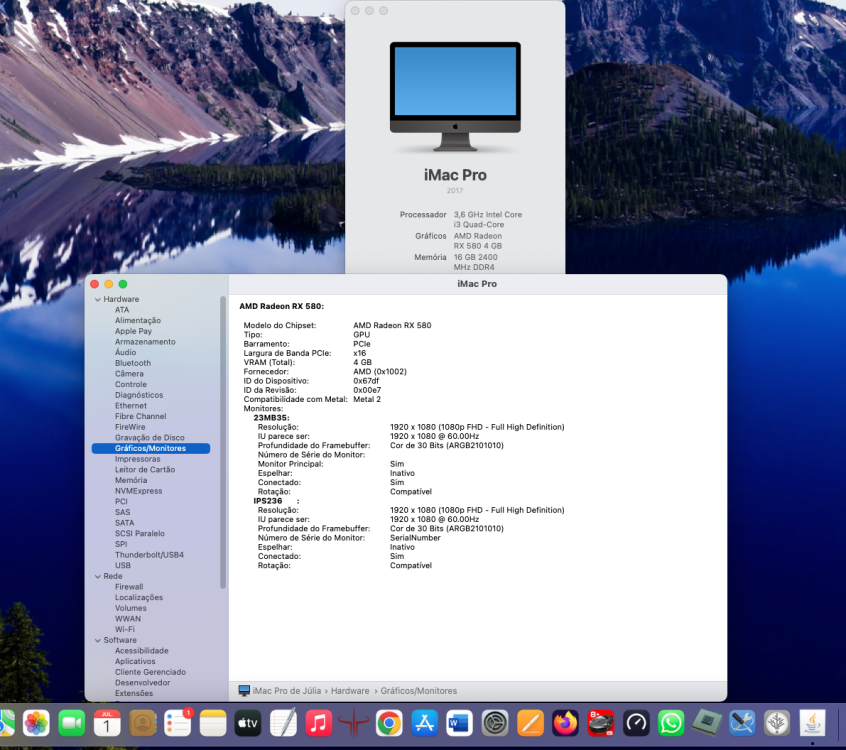Click the 0x67df device ID value

[x=366, y=381]
